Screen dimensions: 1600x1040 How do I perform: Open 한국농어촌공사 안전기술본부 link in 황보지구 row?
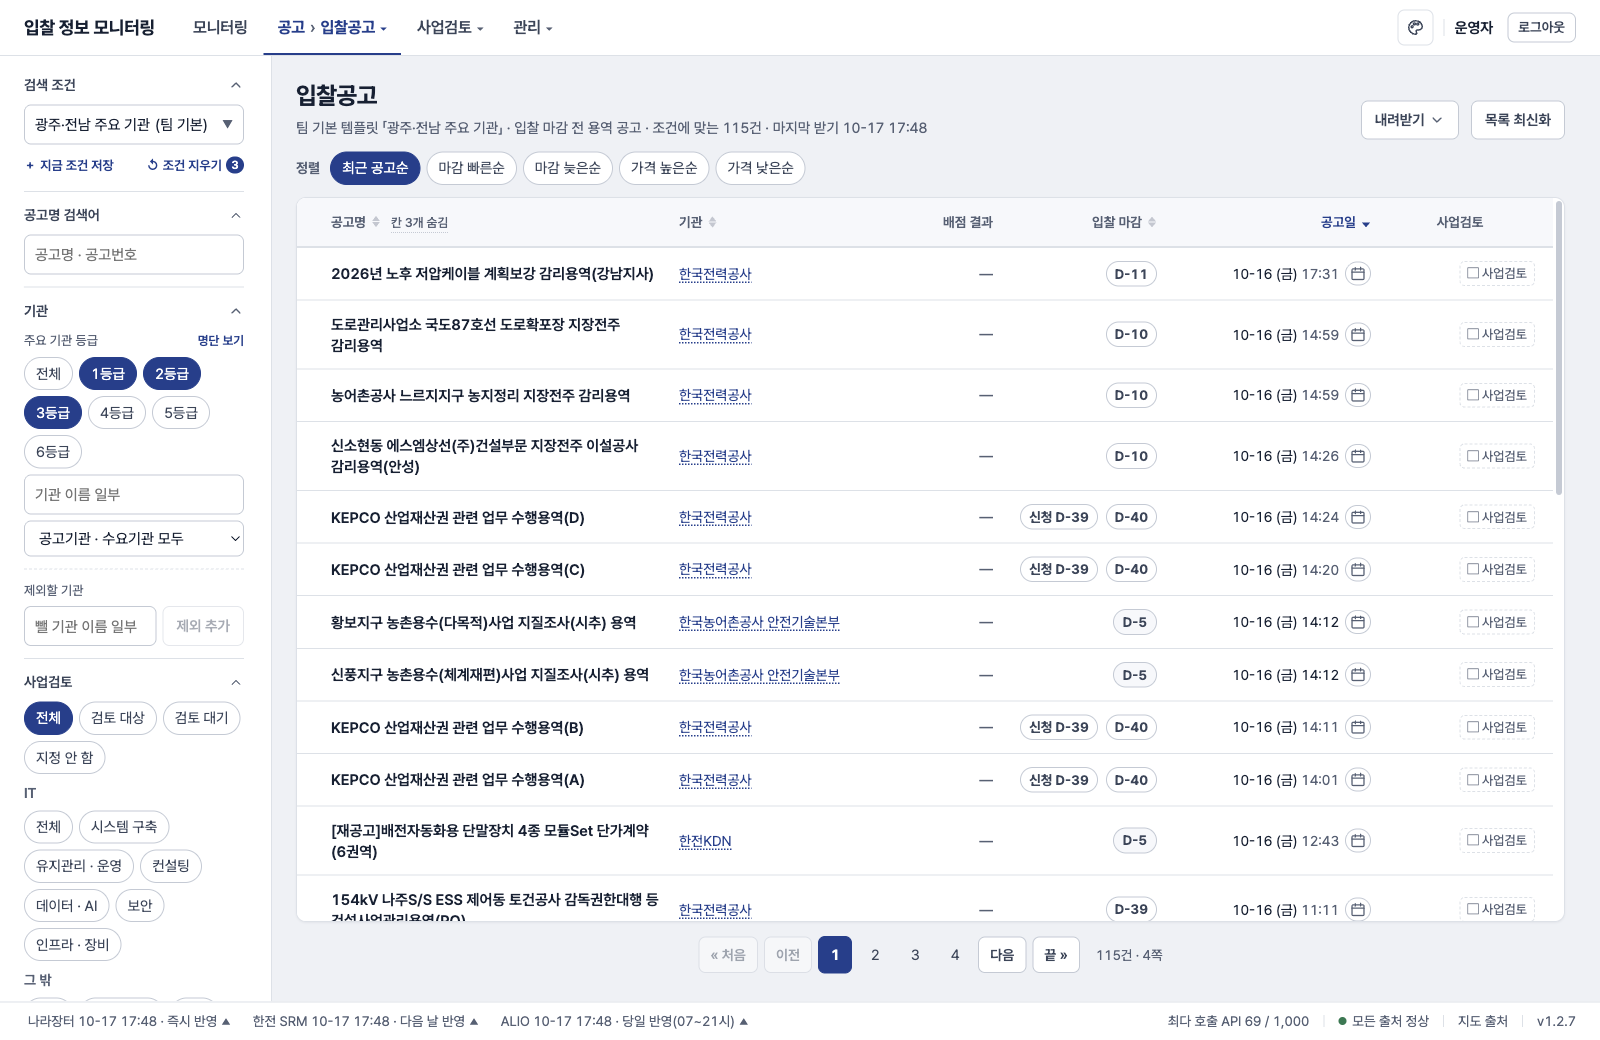[x=759, y=622]
